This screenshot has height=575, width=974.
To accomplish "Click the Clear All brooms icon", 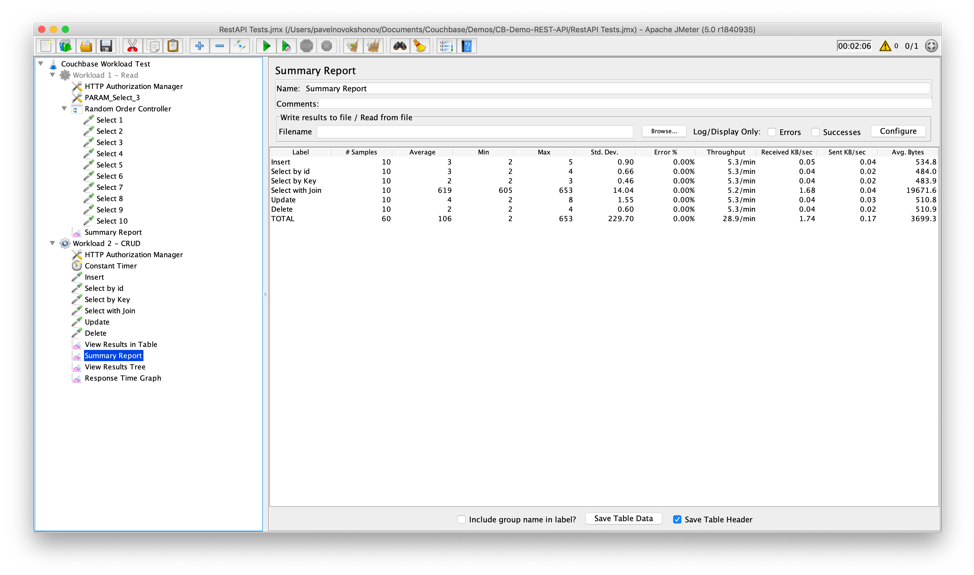I will pyautogui.click(x=373, y=46).
